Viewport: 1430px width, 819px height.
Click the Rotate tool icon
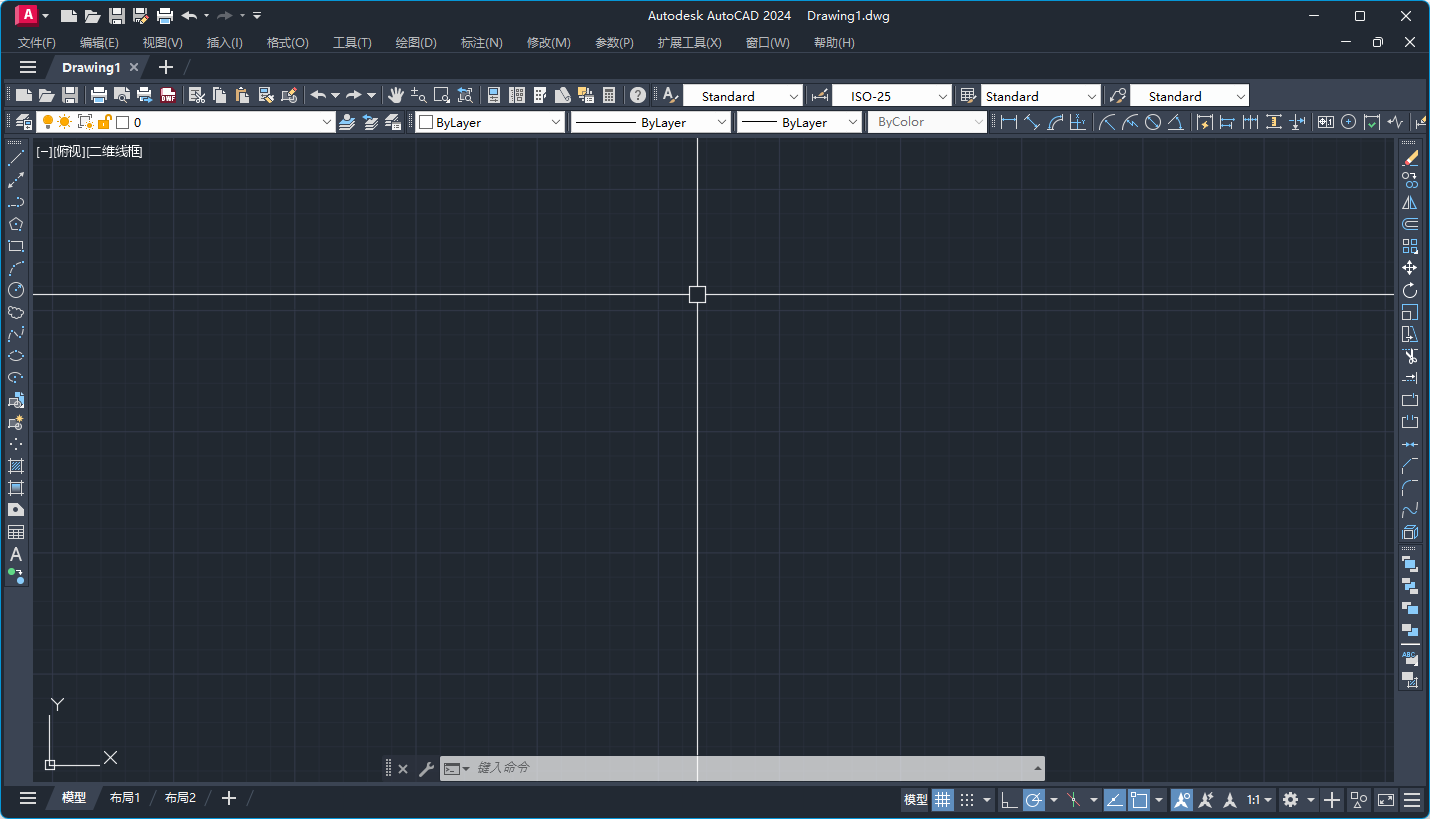click(x=1410, y=290)
